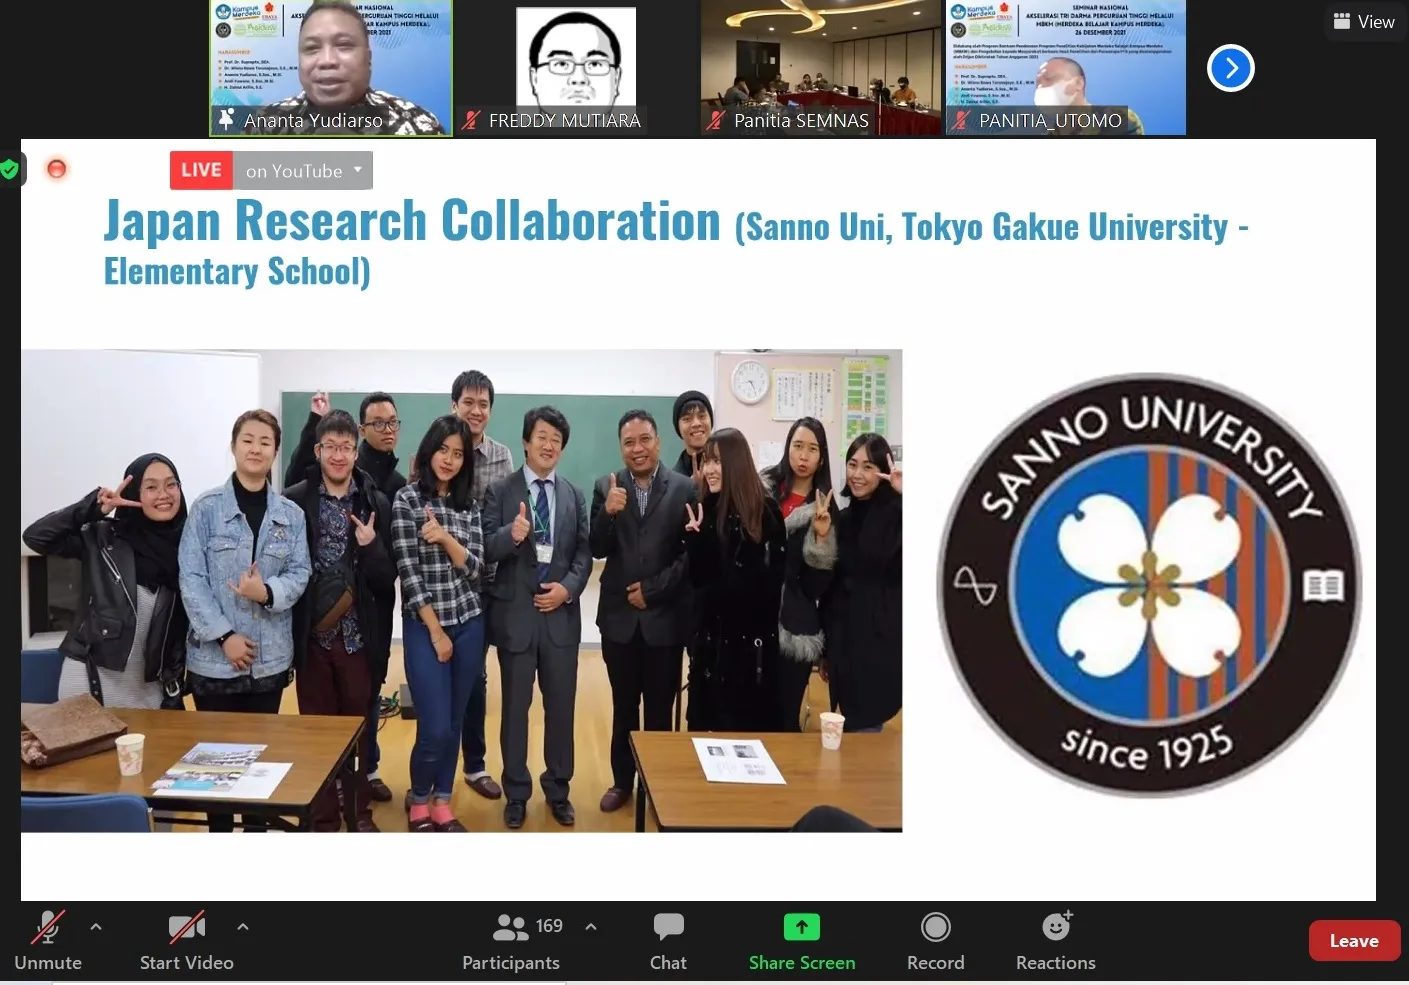The width and height of the screenshot is (1409, 985).
Task: Open the LIVE on YouTube dropdown
Action: click(358, 170)
